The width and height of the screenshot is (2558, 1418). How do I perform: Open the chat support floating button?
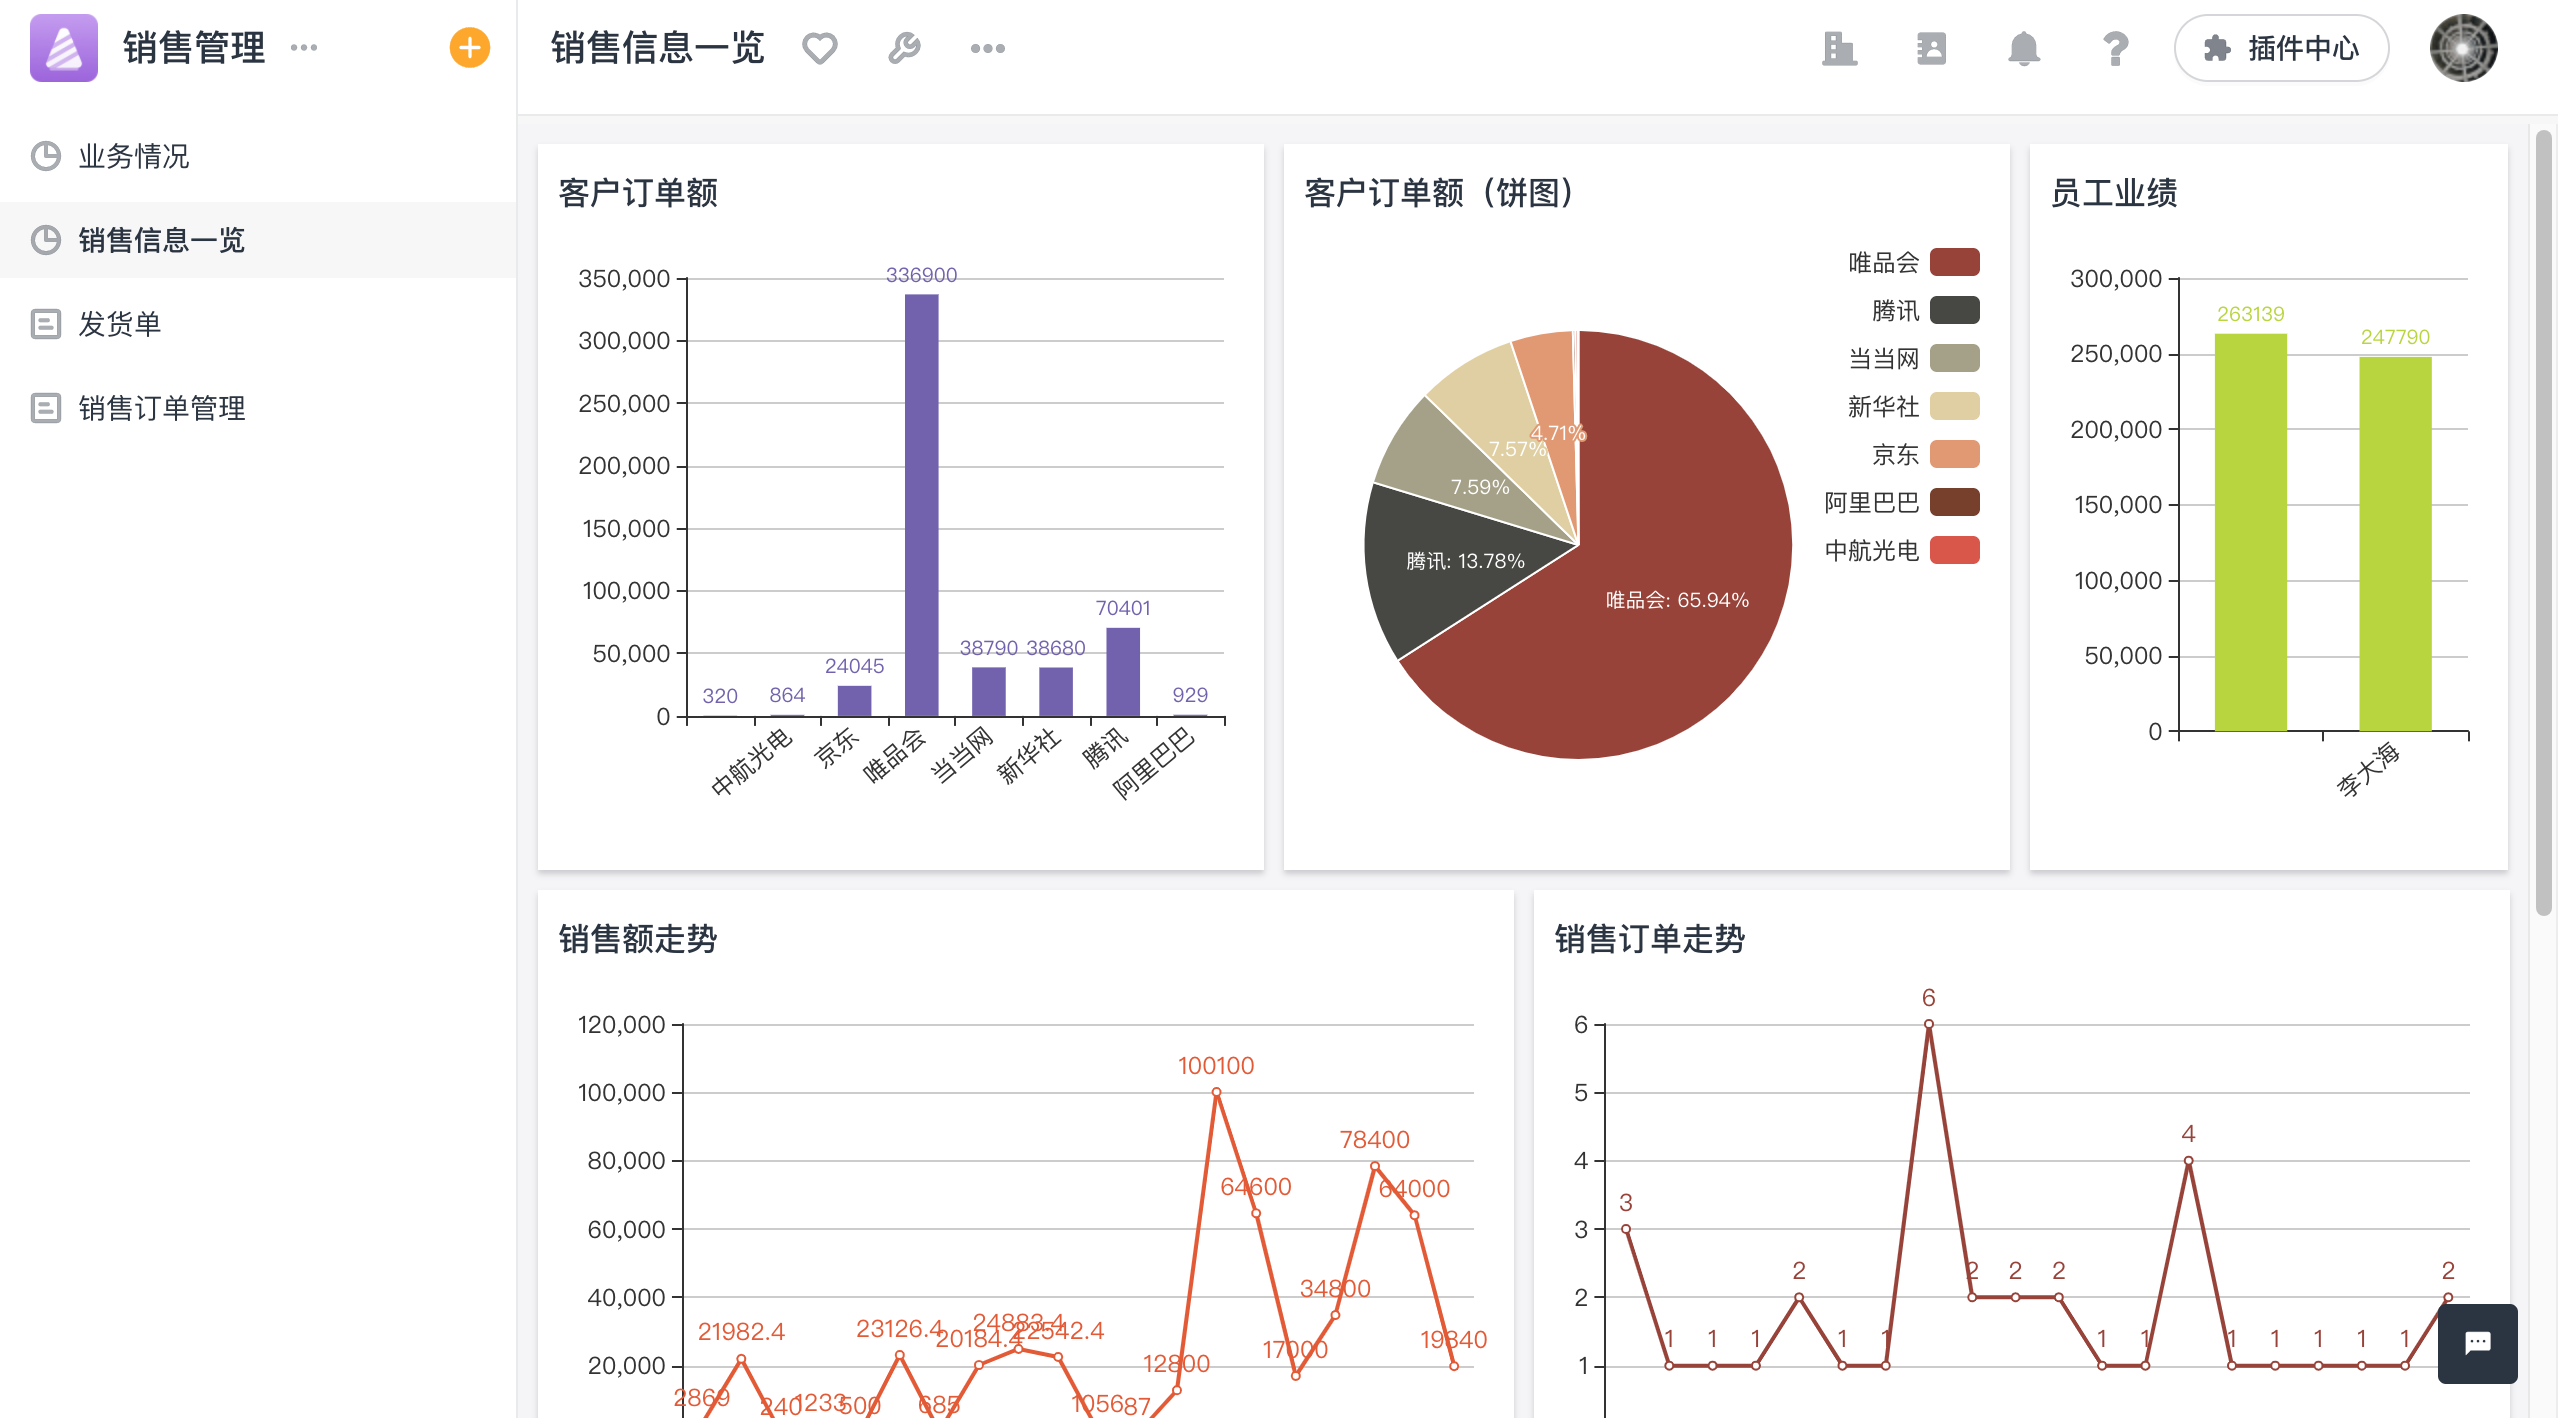tap(2477, 1343)
